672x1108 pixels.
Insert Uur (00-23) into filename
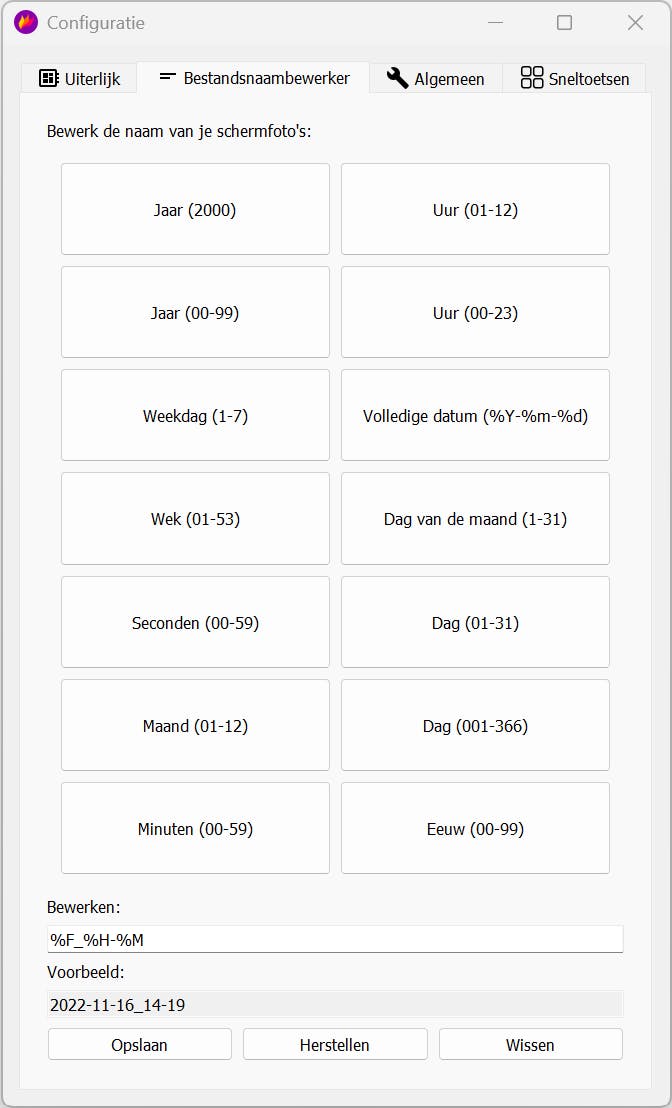click(475, 313)
